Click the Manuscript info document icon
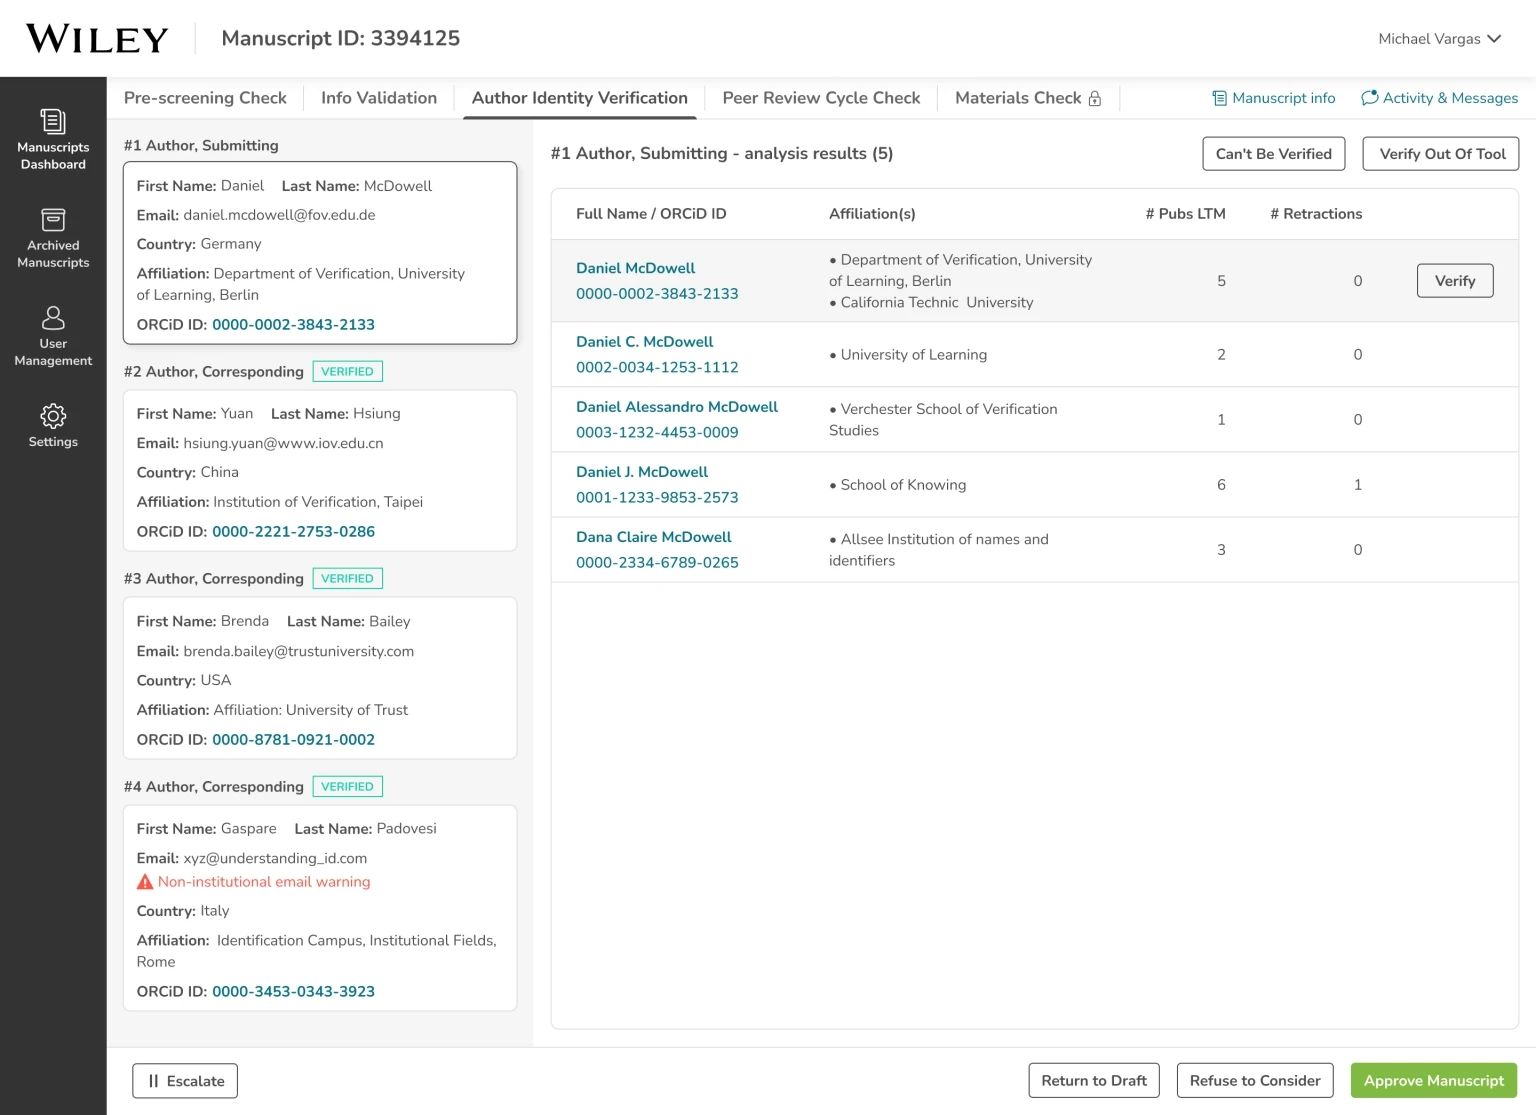1536x1115 pixels. [x=1219, y=98]
